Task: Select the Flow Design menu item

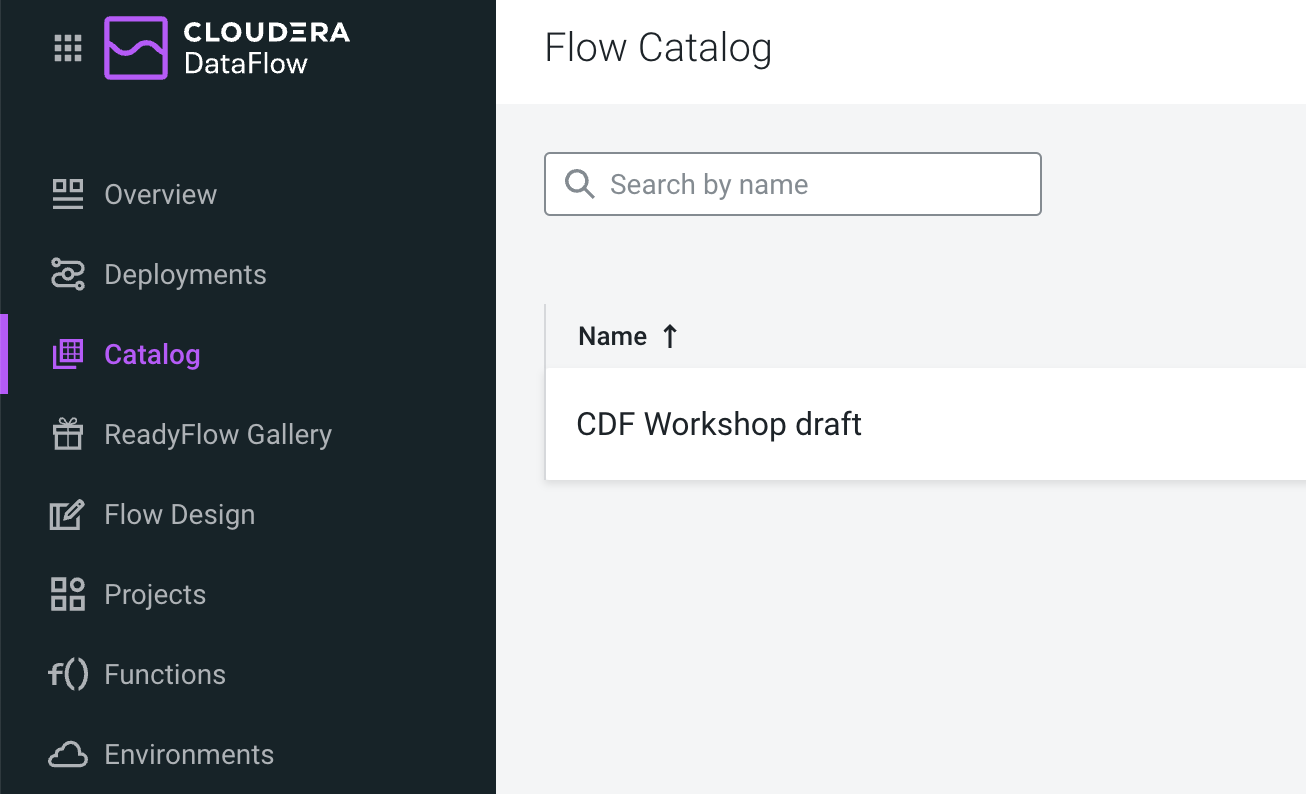Action: [180, 514]
